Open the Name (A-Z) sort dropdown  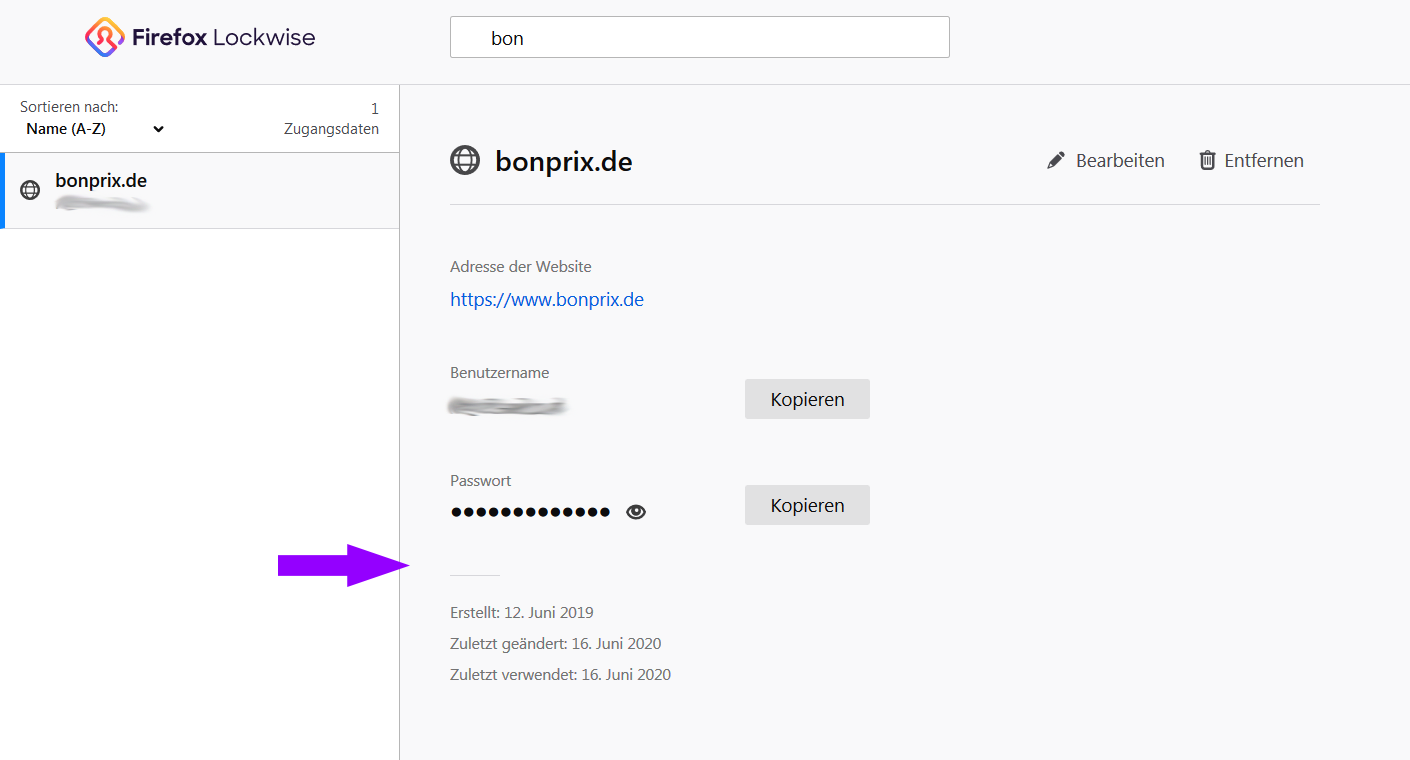point(95,129)
